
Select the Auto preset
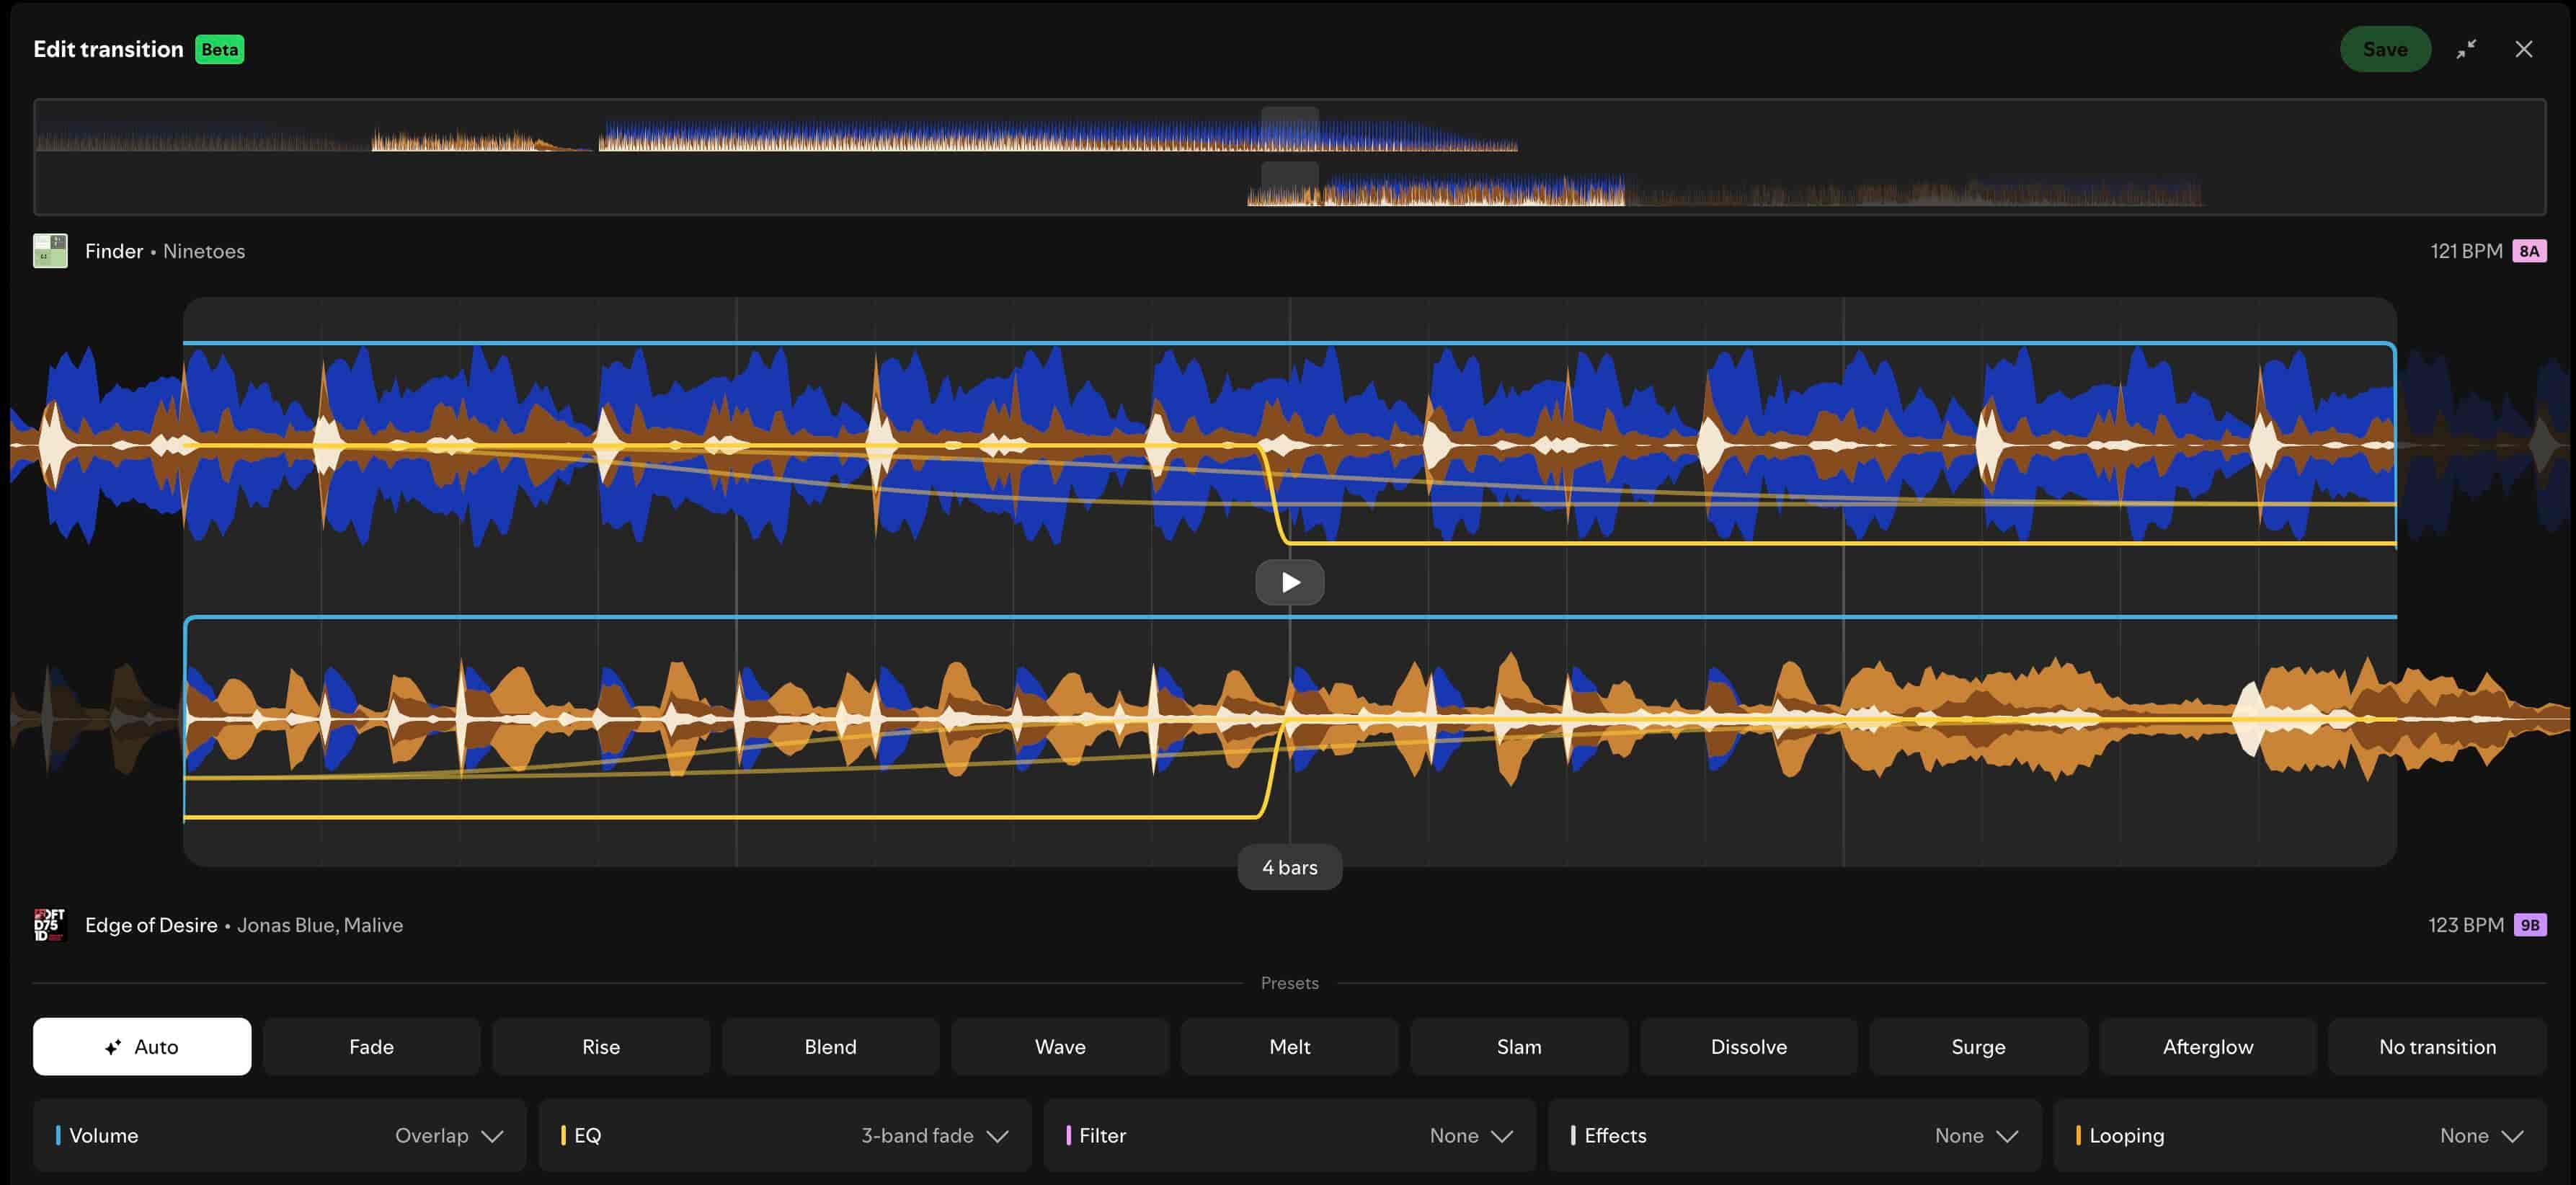click(x=142, y=1046)
